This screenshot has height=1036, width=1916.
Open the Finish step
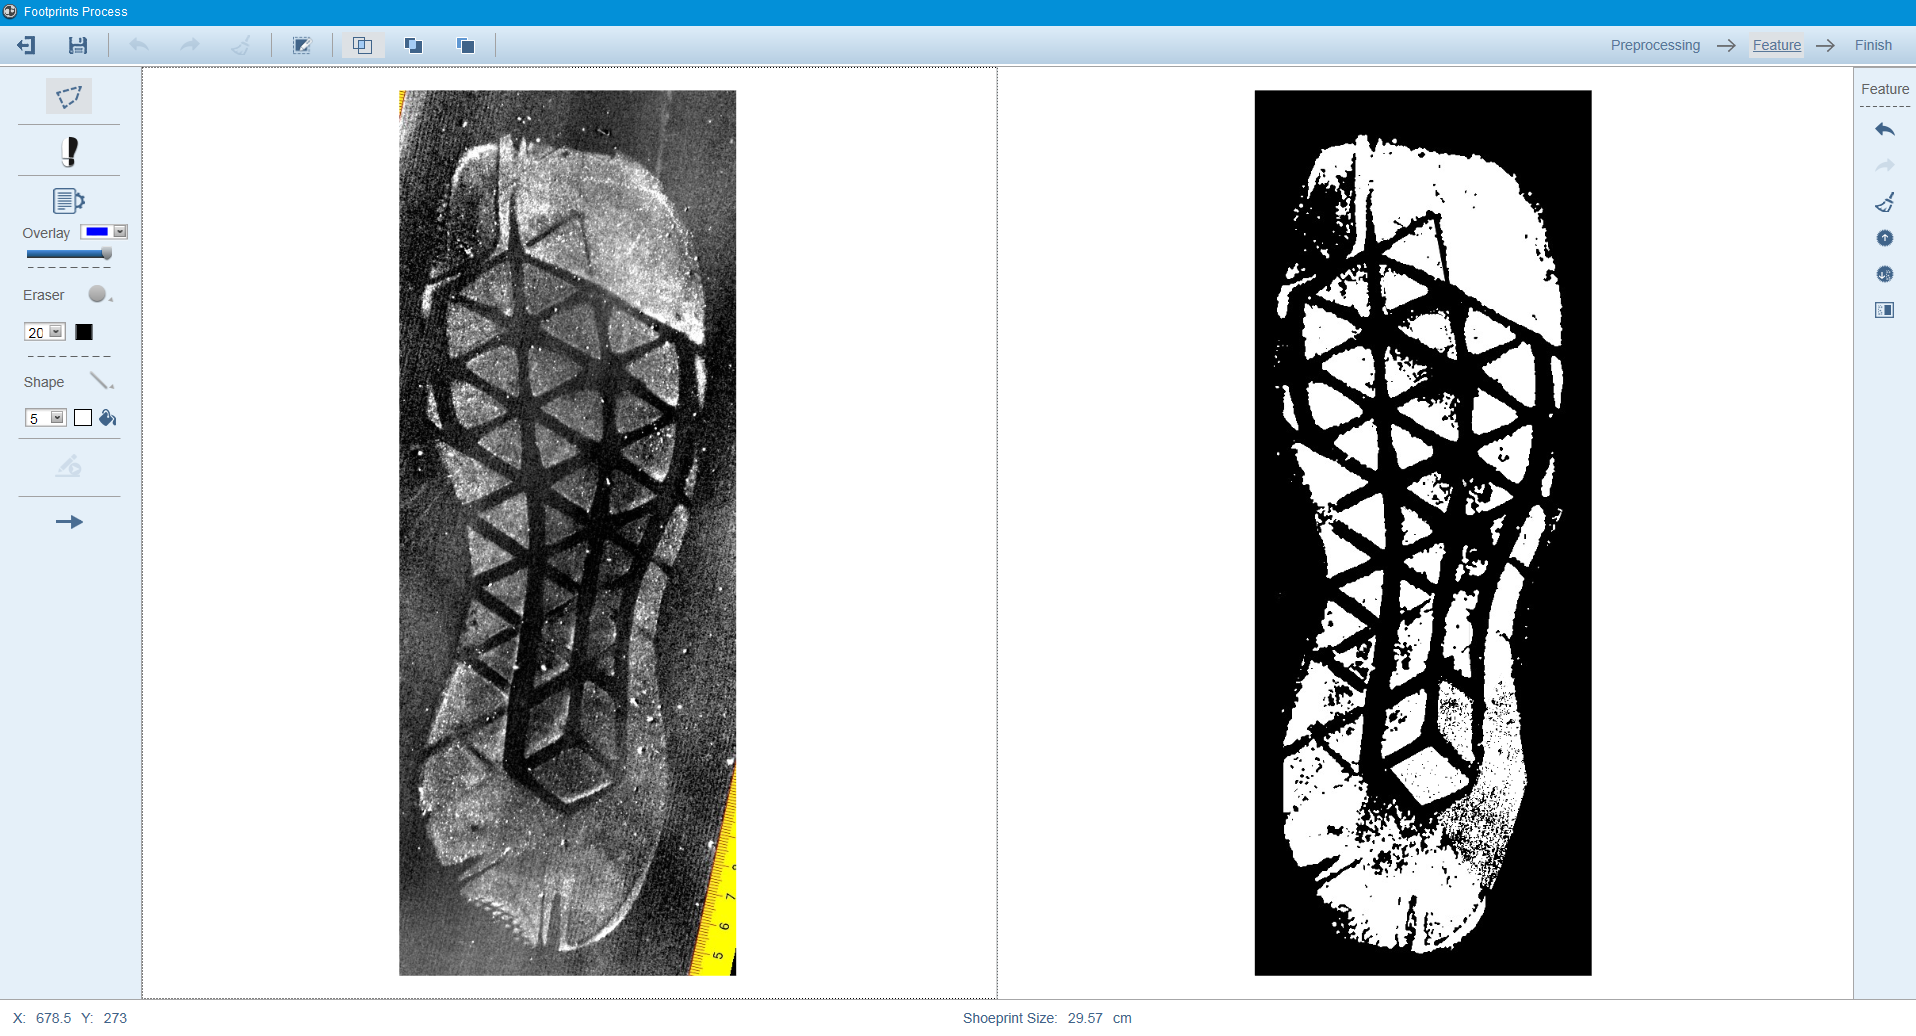point(1872,45)
